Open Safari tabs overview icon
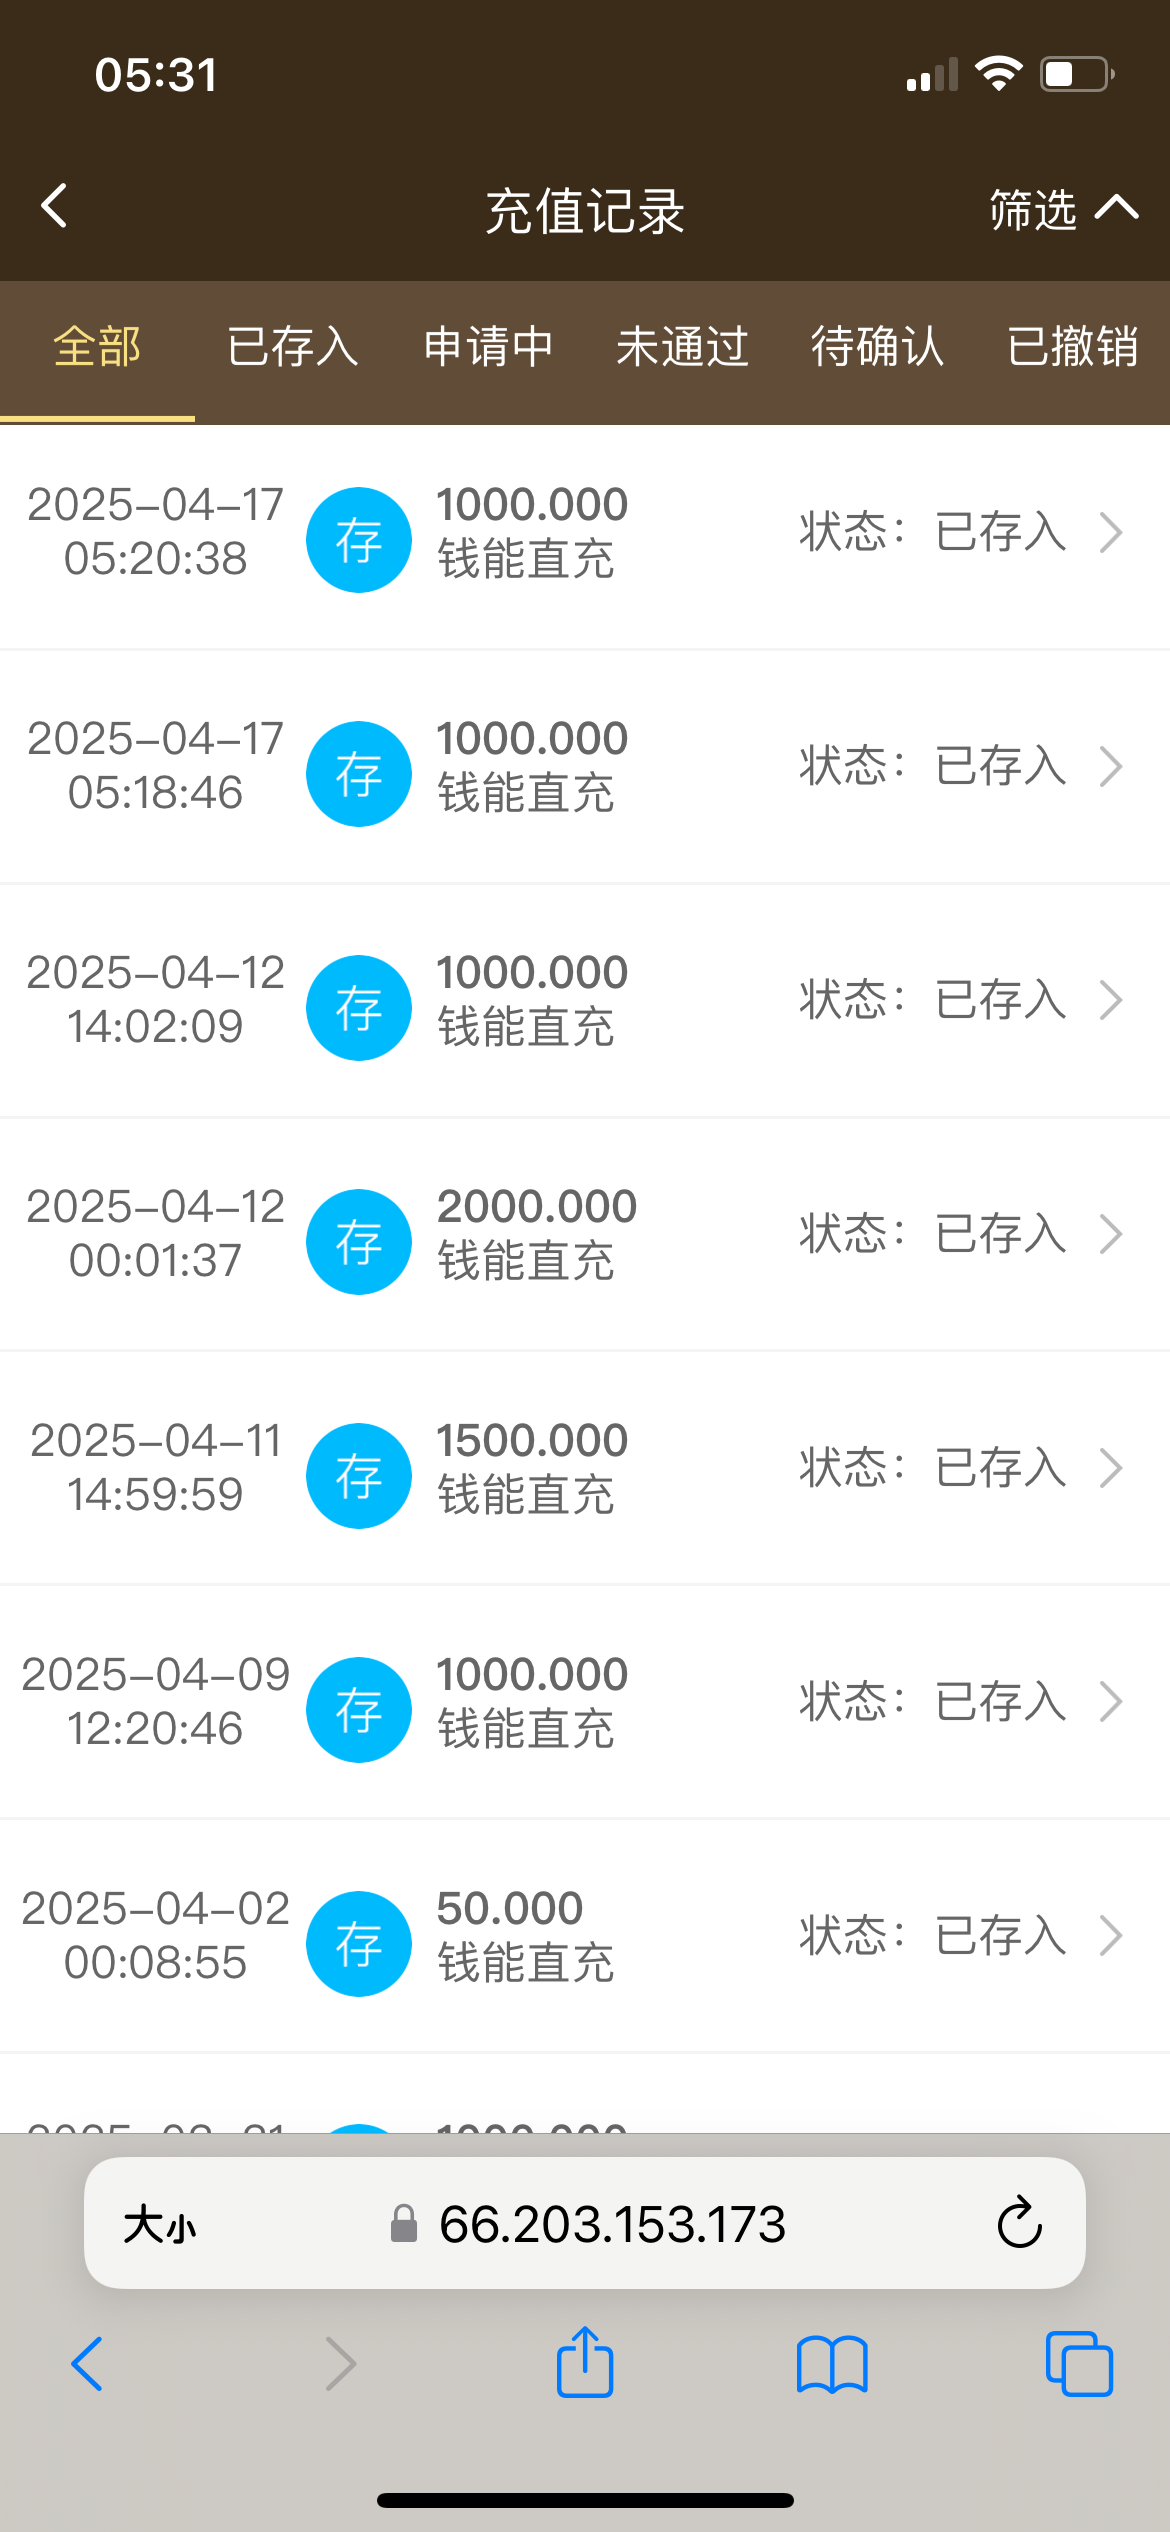This screenshot has height=2532, width=1170. click(1079, 2364)
